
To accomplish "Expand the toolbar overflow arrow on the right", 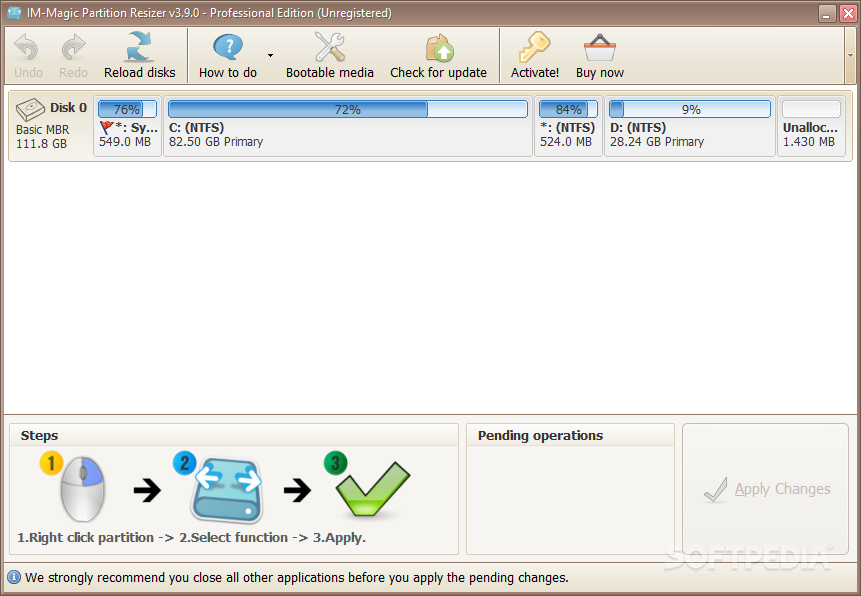I will (851, 55).
